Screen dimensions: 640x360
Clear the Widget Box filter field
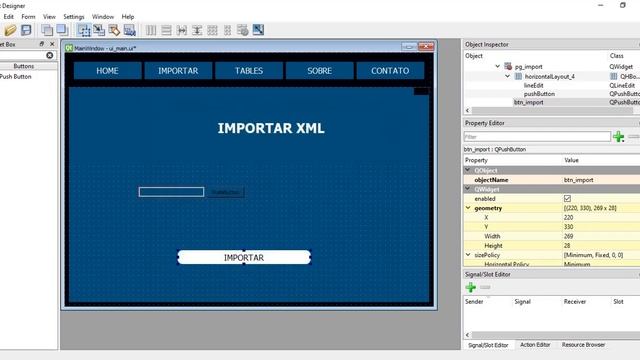coord(49,55)
